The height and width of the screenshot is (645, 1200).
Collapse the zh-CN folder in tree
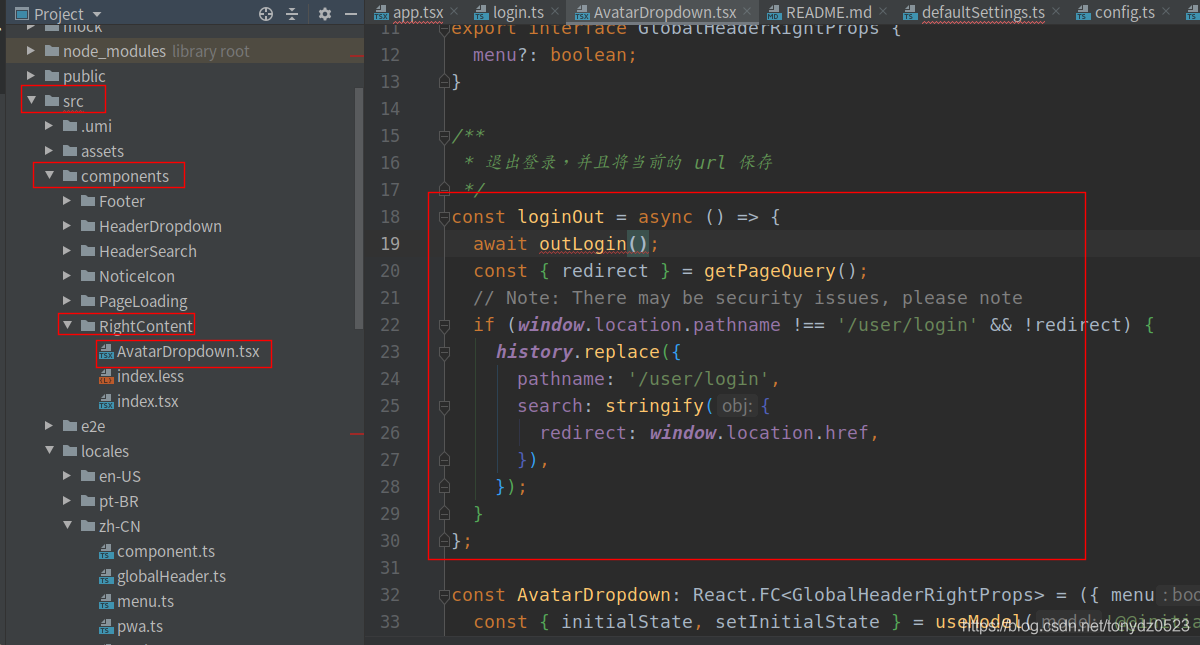[67, 526]
